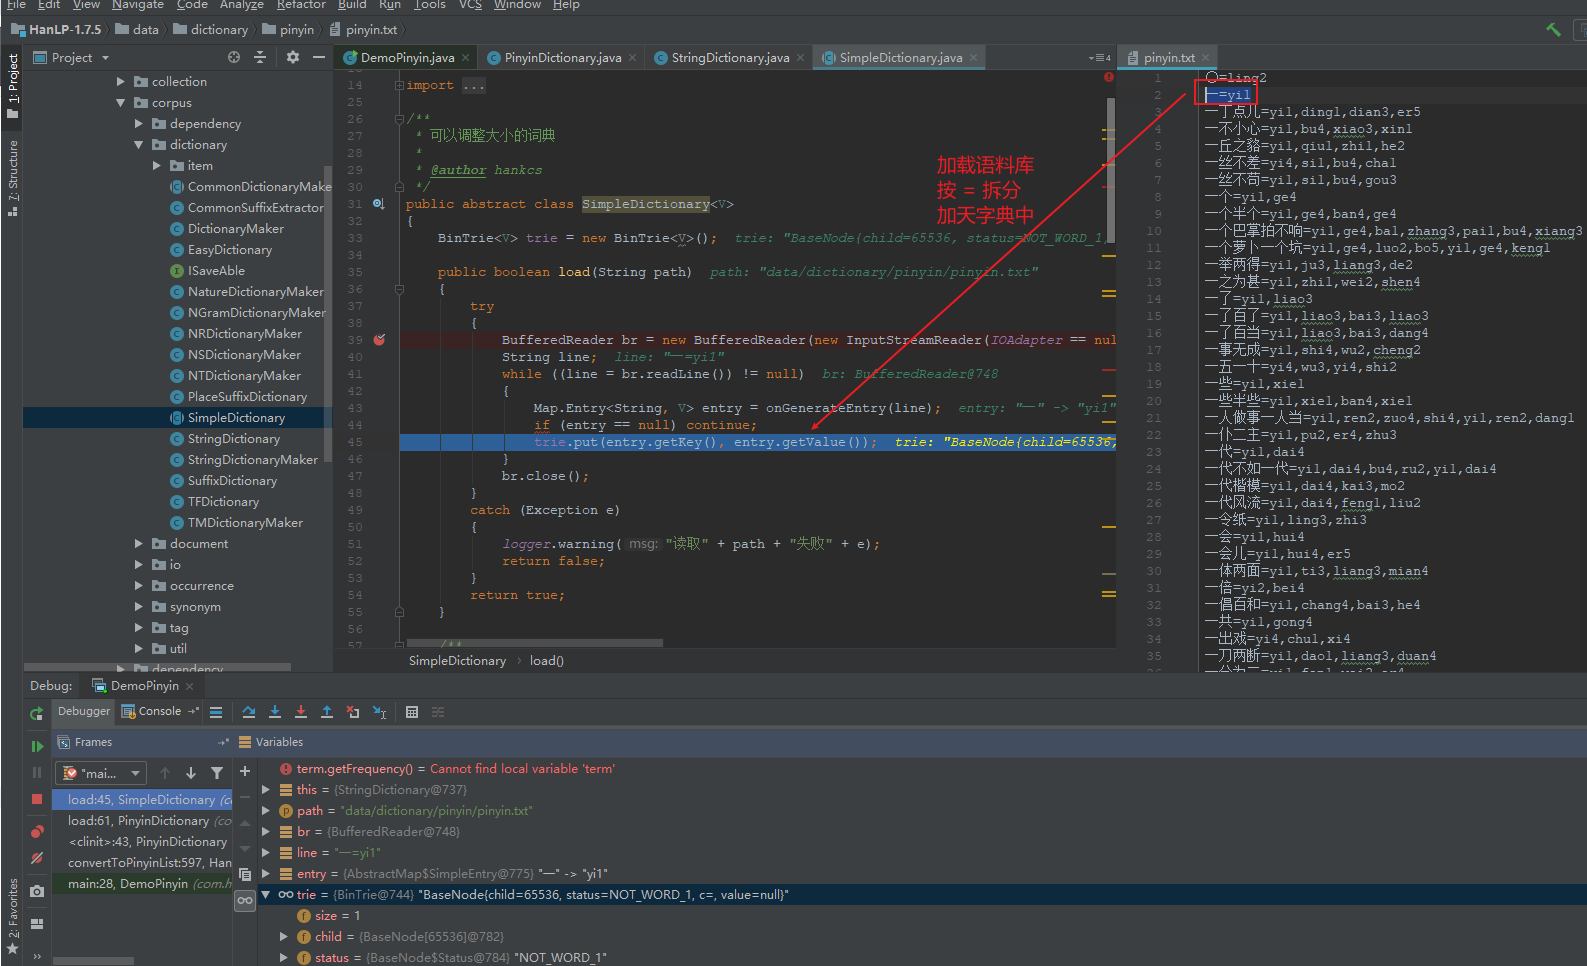This screenshot has height=966, width=1587.
Task: Expand the item folder
Action: [x=157, y=166]
